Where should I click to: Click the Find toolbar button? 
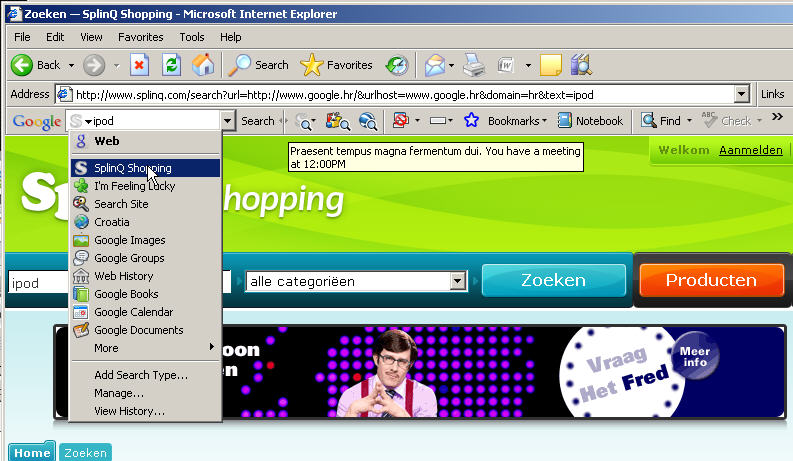[x=661, y=121]
